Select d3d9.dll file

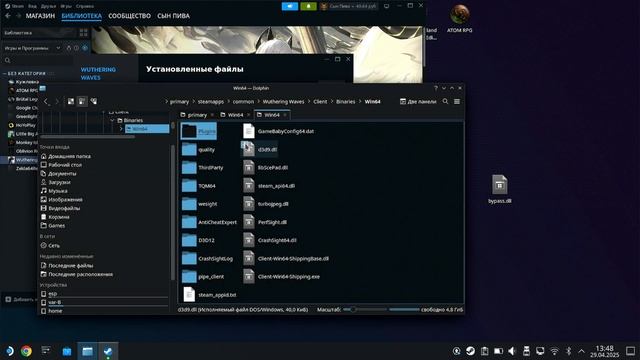click(260, 149)
